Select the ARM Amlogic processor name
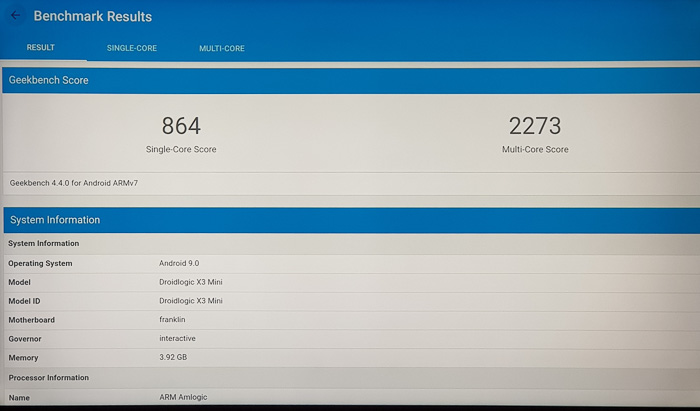This screenshot has height=411, width=700. [x=183, y=397]
